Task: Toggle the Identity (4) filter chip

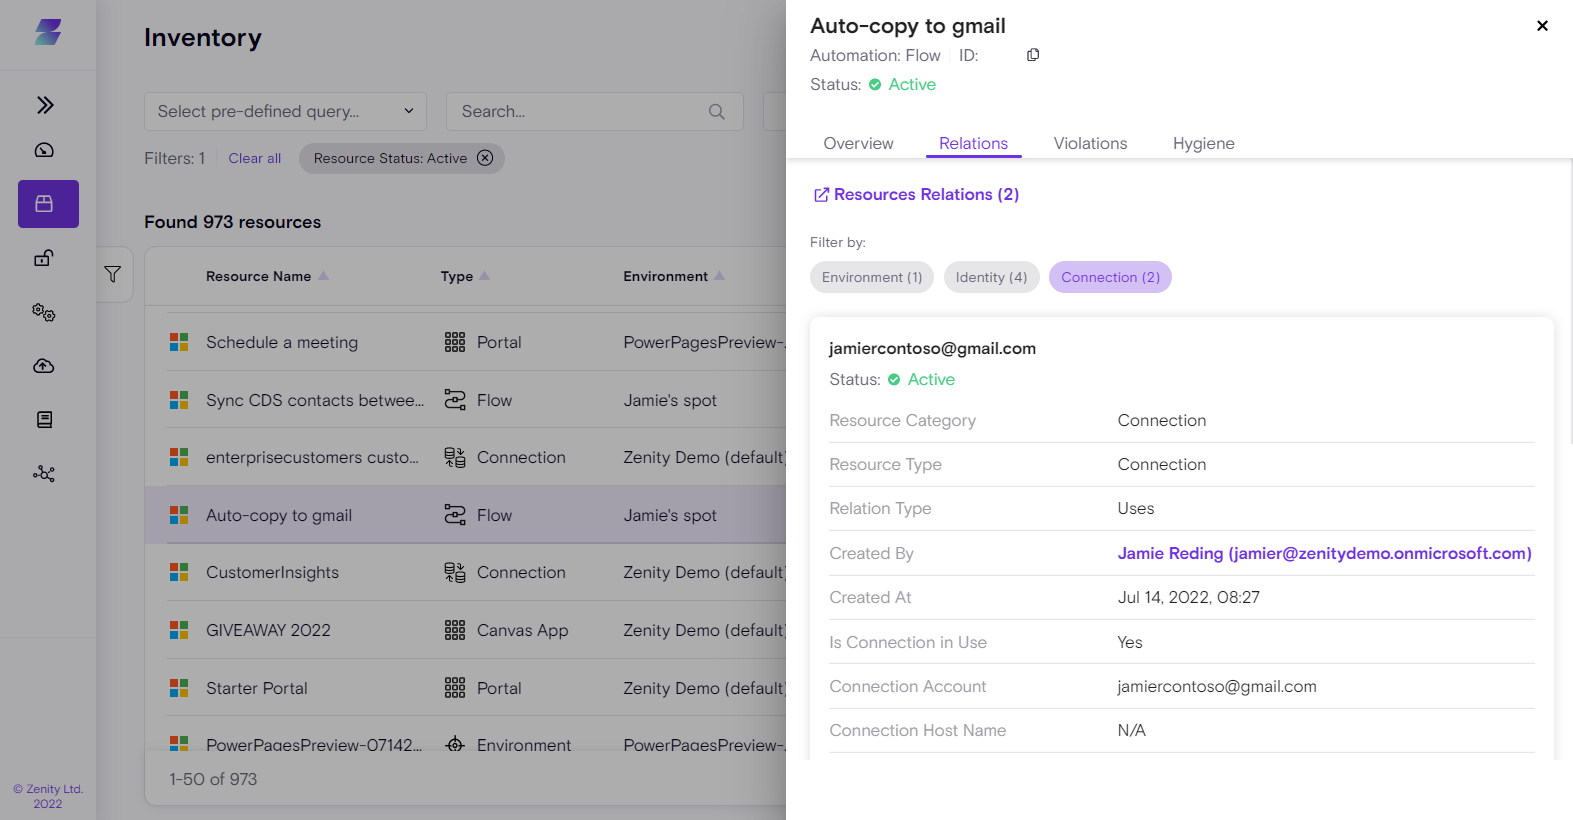Action: tap(991, 277)
